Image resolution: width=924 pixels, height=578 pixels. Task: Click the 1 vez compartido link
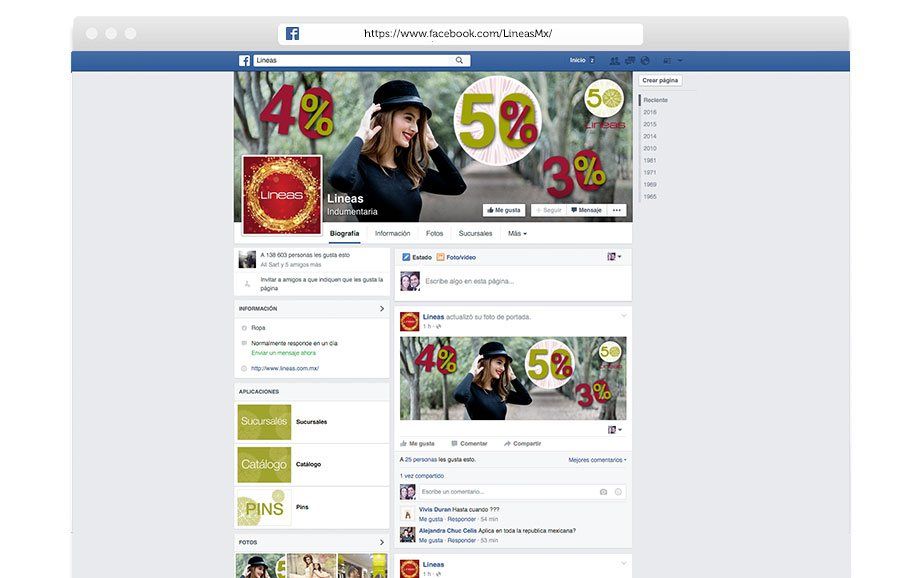(421, 476)
